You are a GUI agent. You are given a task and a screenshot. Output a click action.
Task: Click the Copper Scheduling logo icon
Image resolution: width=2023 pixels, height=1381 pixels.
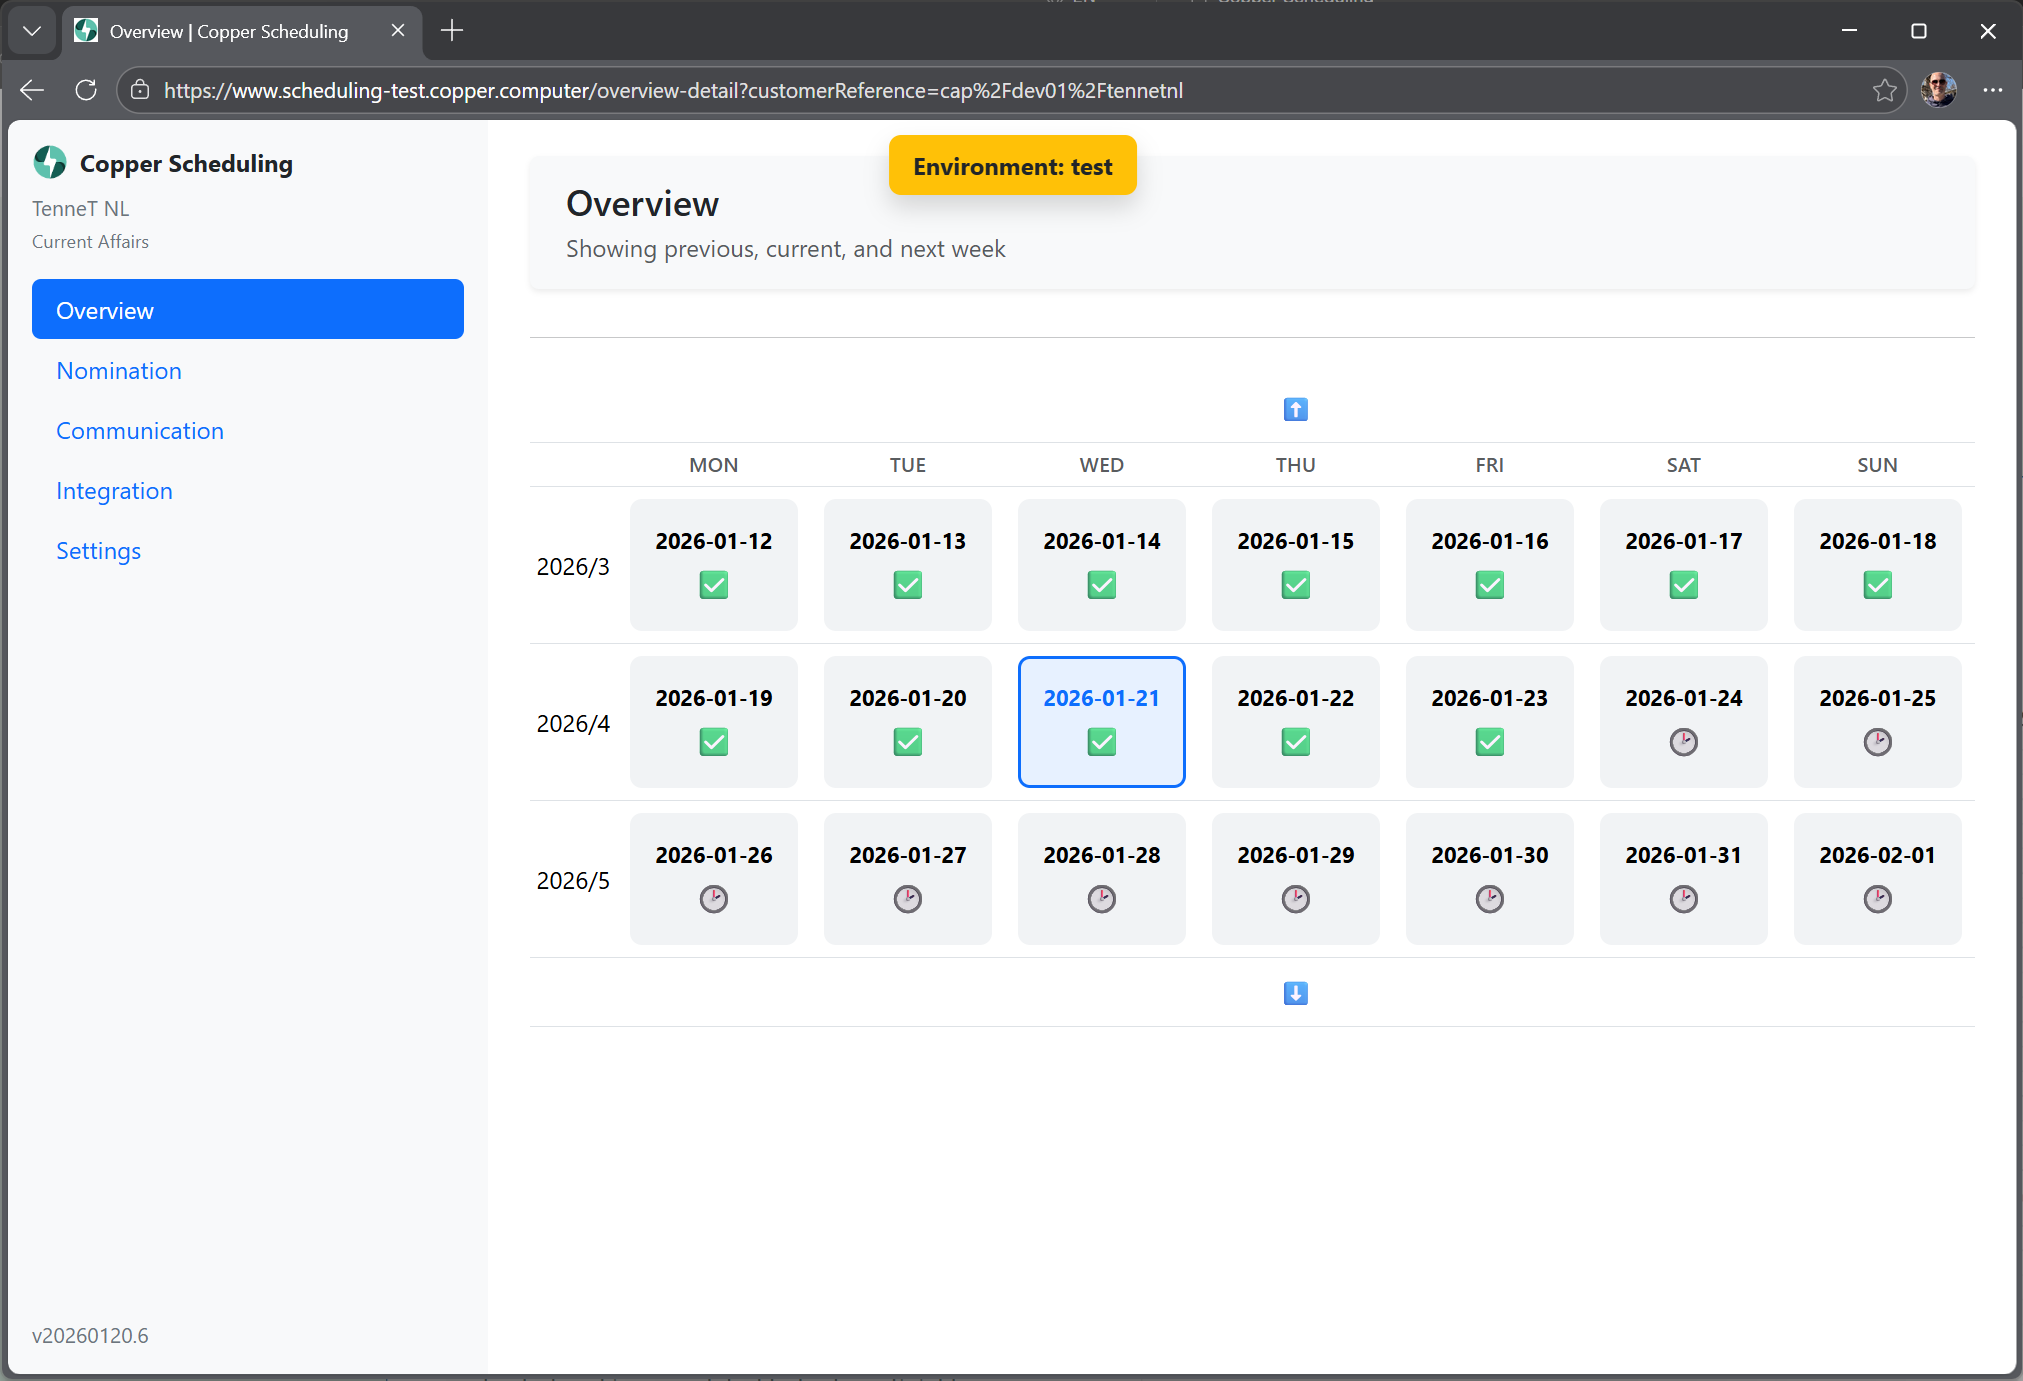(50, 162)
